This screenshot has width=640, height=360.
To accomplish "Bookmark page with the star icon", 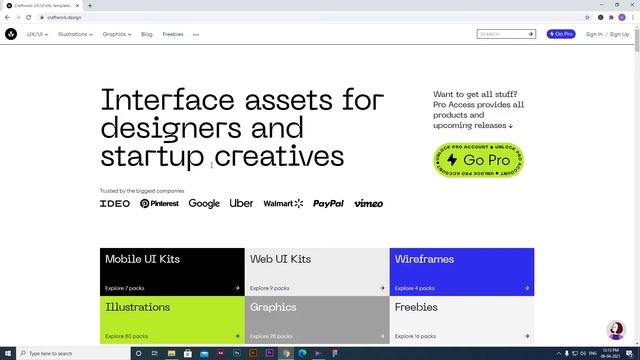I will [x=587, y=18].
